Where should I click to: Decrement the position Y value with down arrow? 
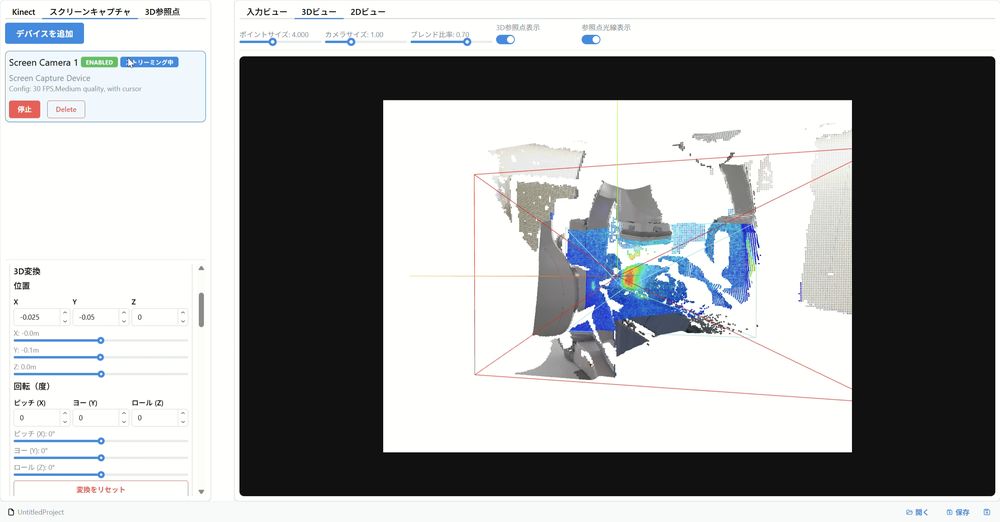click(124, 320)
